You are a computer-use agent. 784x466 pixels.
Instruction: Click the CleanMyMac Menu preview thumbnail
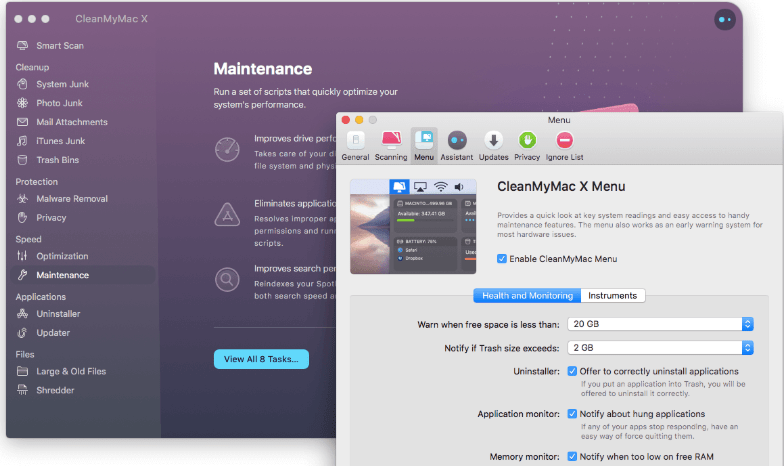pos(413,226)
